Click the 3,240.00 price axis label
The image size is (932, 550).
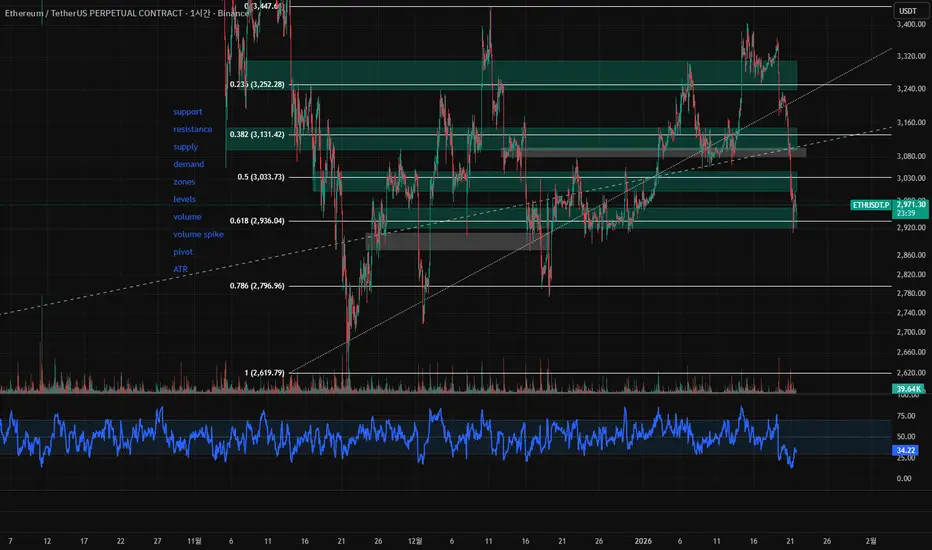click(911, 89)
